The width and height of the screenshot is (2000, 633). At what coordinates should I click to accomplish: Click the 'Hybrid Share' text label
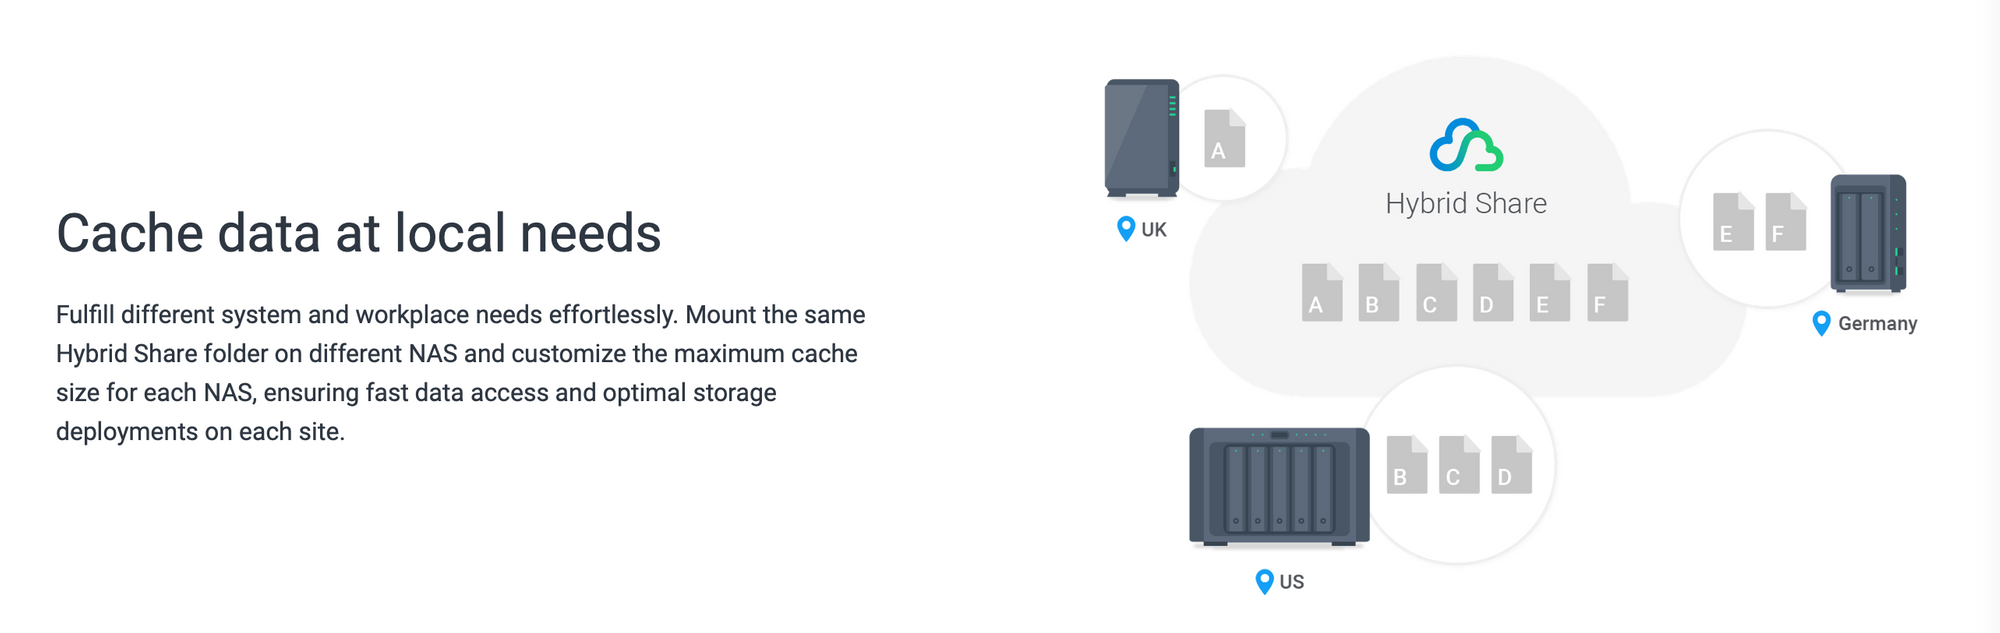(x=1466, y=204)
